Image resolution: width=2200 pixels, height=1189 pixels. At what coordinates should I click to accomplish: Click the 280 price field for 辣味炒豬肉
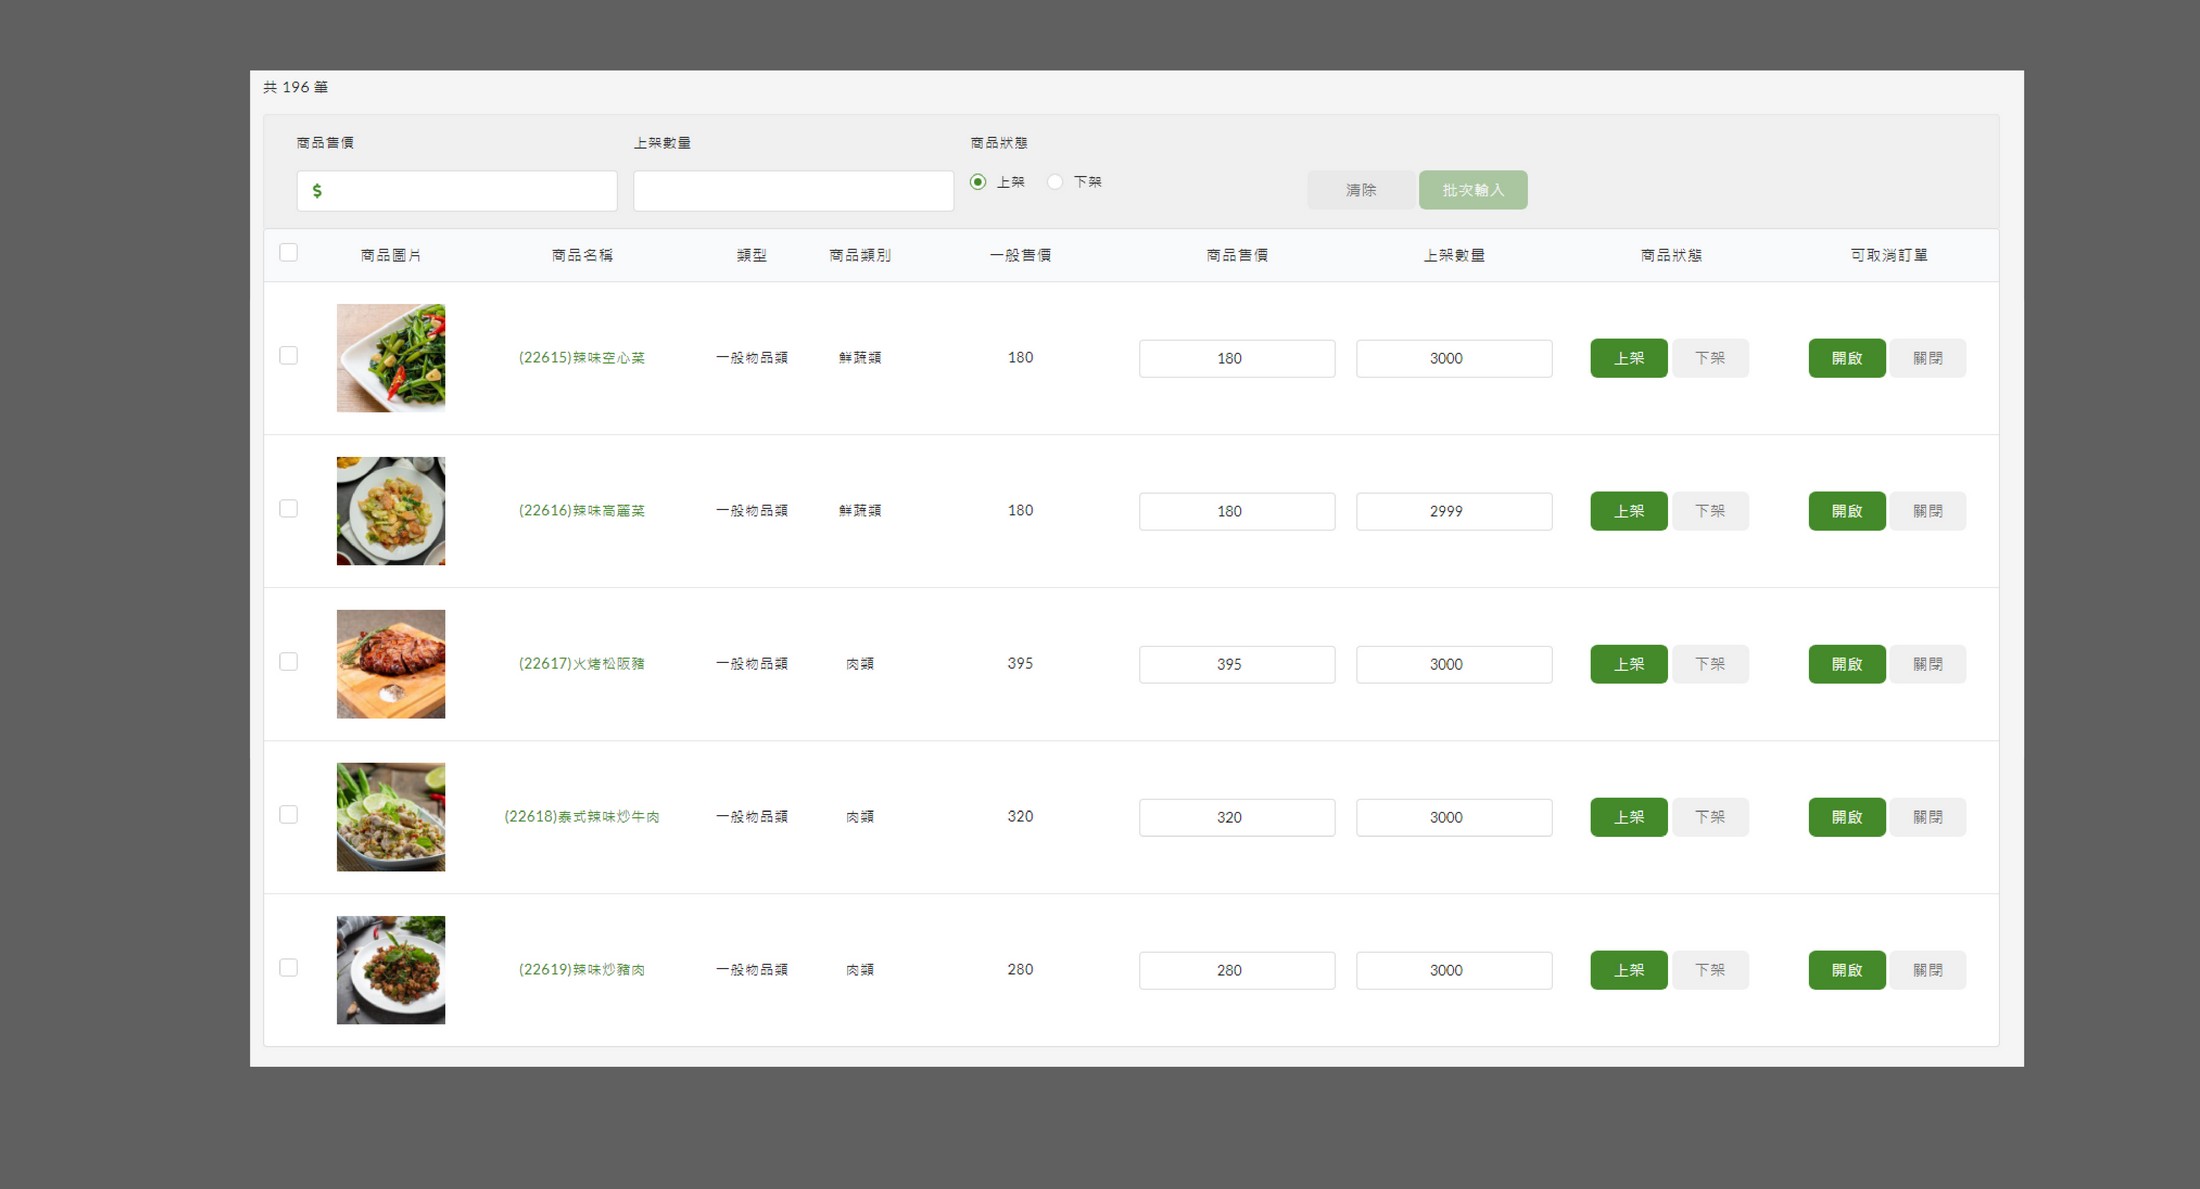click(1237, 970)
